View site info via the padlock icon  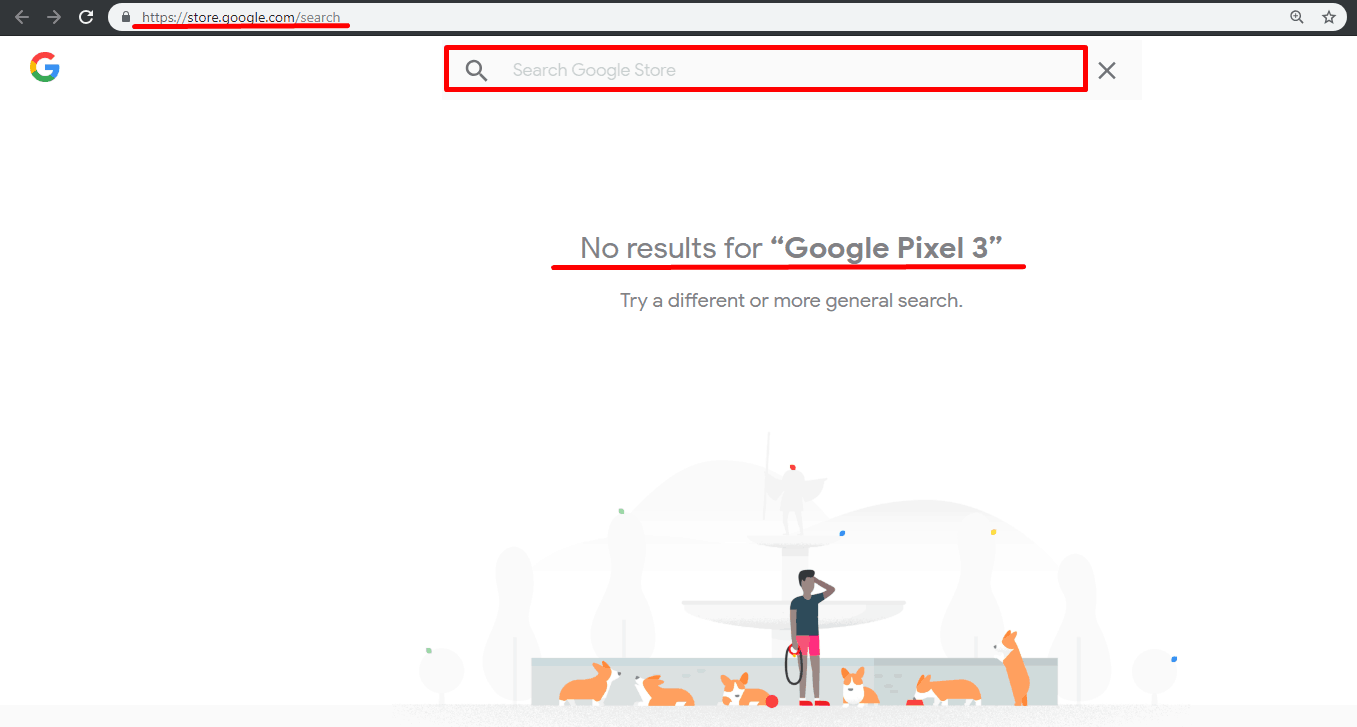click(126, 17)
